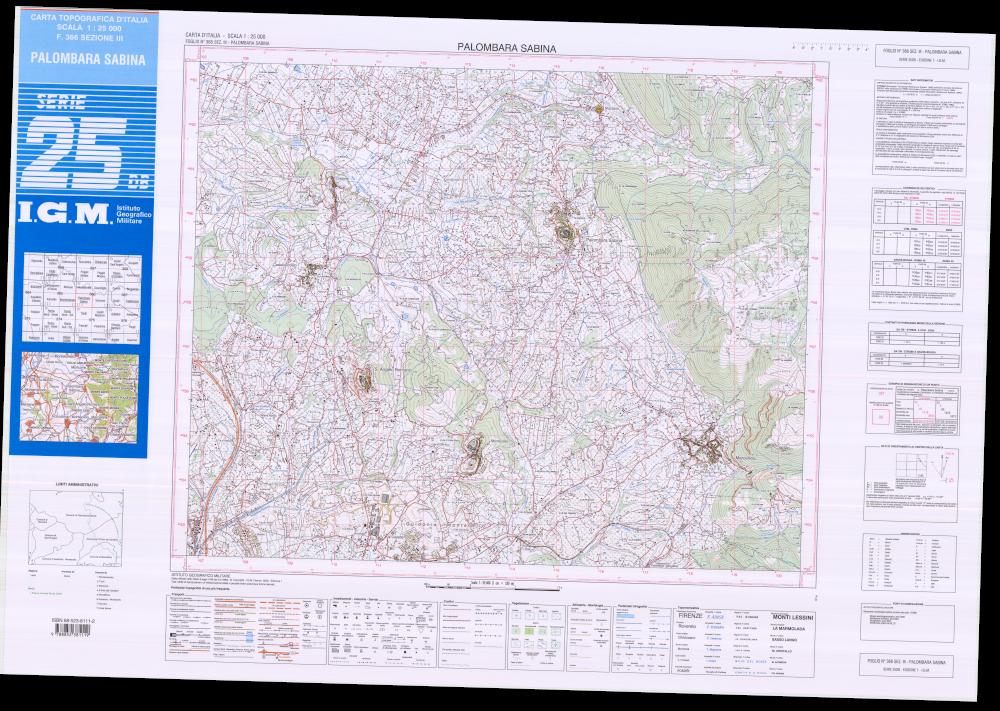Select the "I.G.M." logo lettering
Screen dimensions: 1000x711
[x=64, y=214]
